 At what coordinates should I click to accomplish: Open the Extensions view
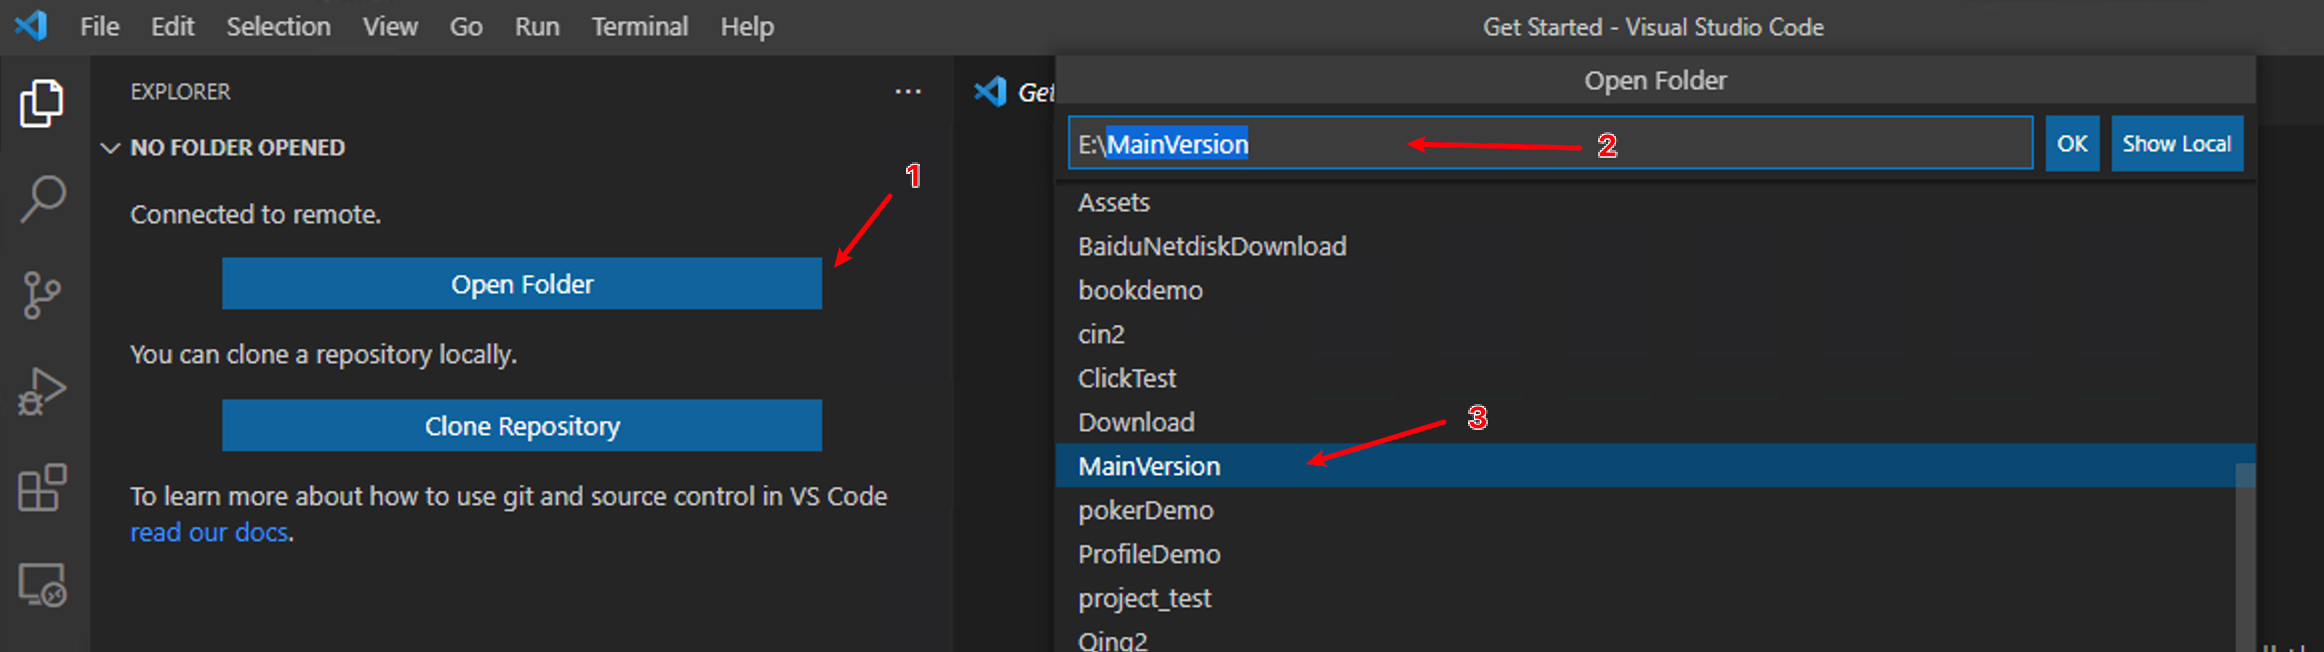click(42, 487)
